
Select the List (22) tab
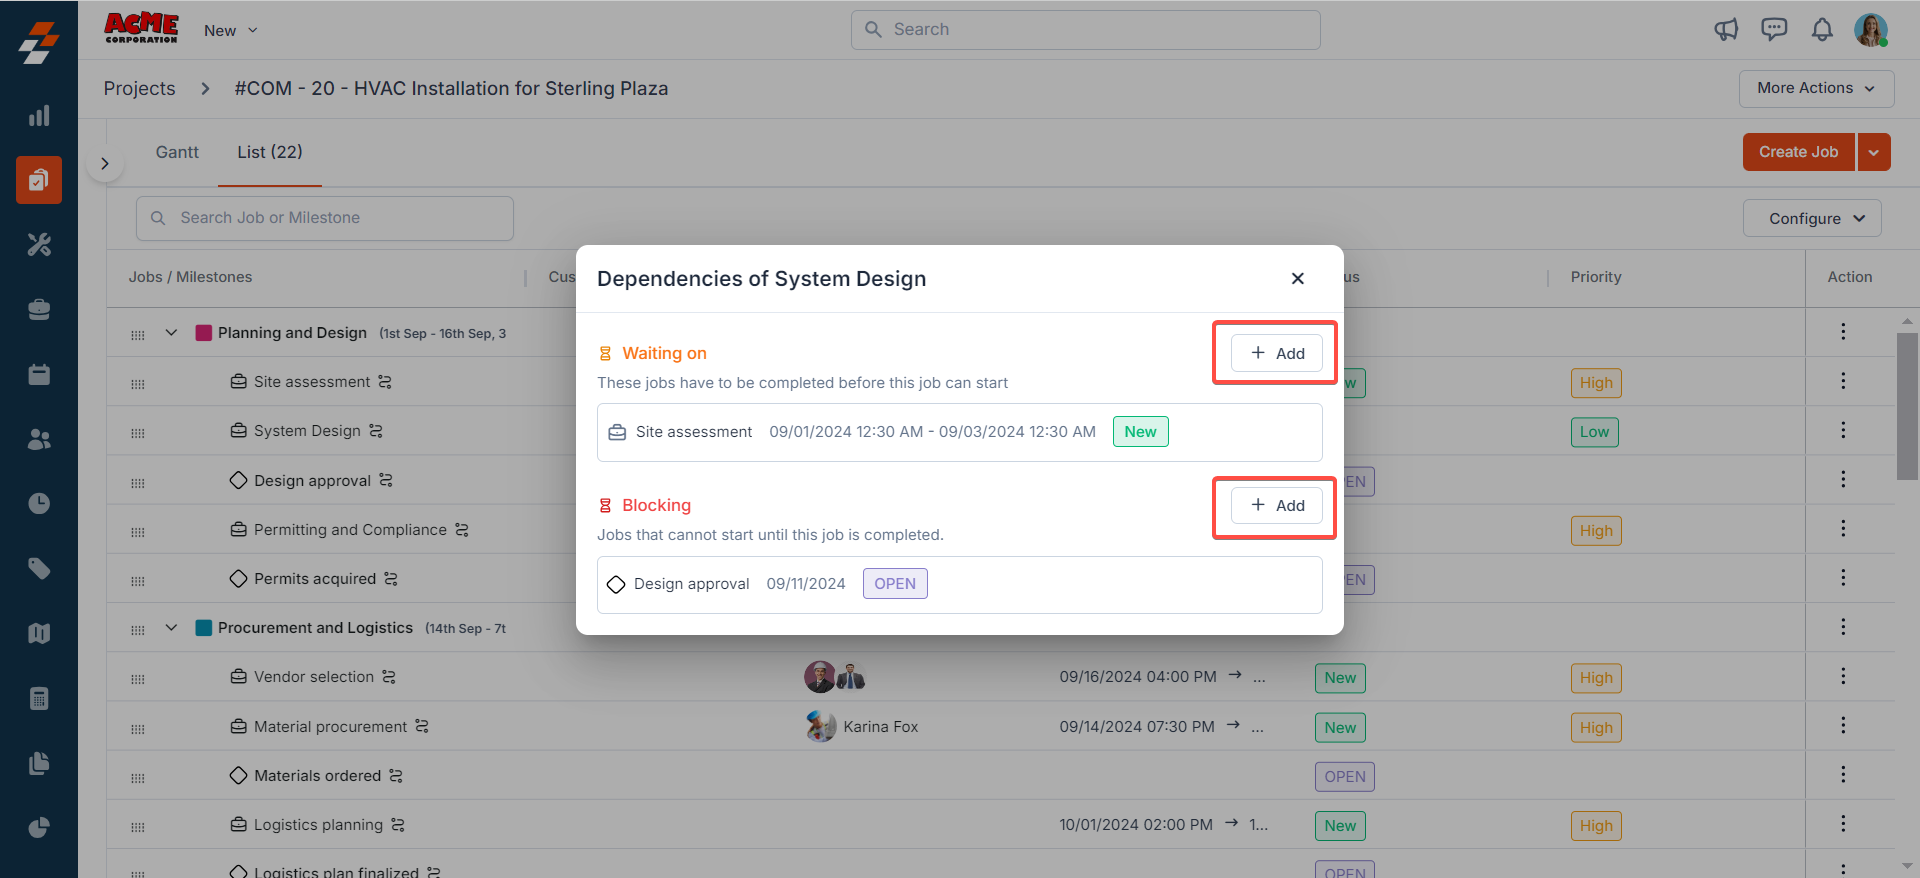[269, 152]
